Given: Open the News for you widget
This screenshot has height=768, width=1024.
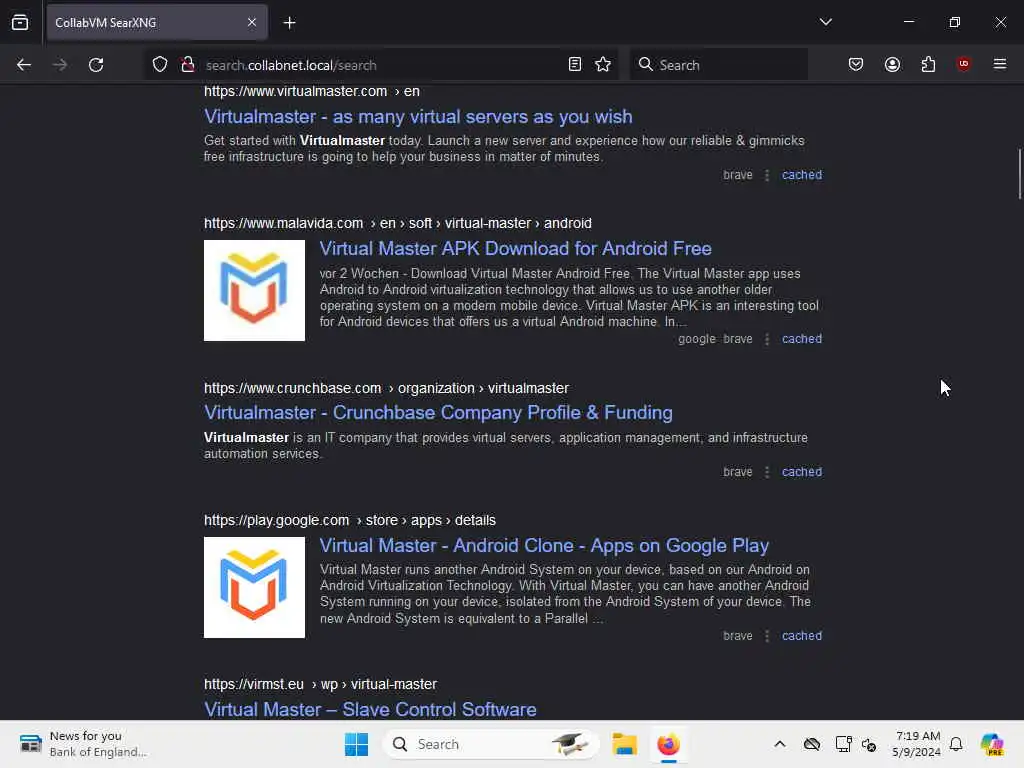Looking at the screenshot, I should (84, 744).
